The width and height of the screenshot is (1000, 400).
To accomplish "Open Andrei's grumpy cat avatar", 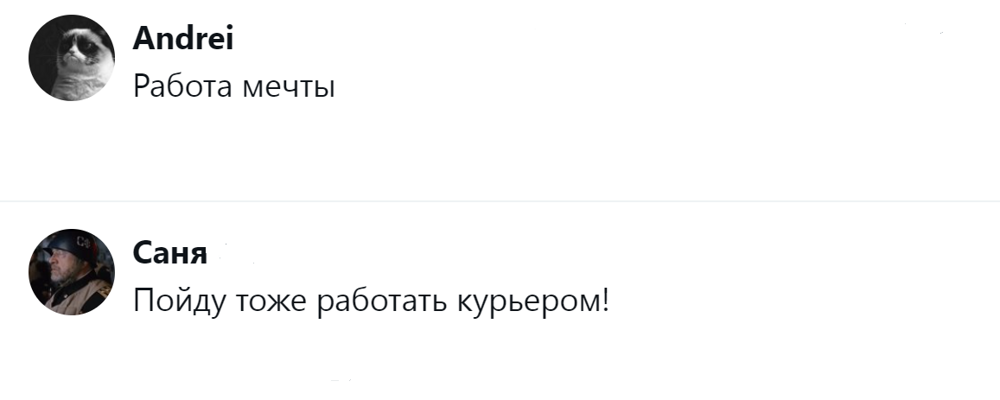I will click(x=71, y=57).
